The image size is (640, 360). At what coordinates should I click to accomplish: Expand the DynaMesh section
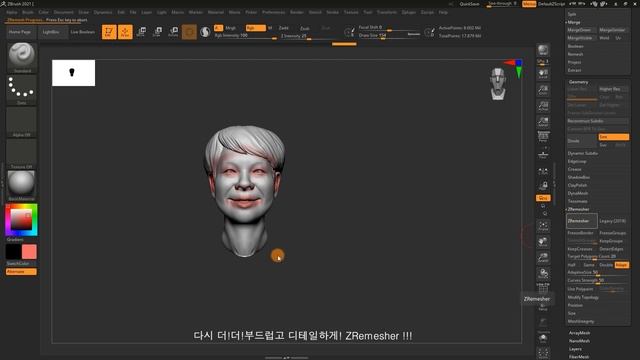[578, 193]
